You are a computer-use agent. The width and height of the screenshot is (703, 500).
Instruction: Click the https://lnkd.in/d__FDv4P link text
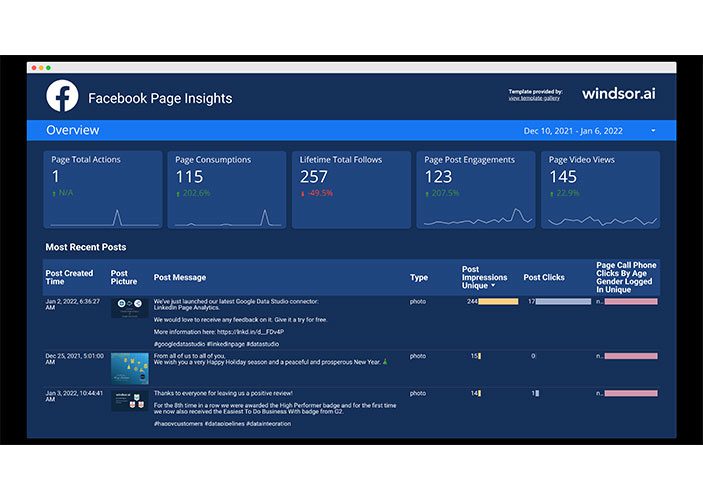pyautogui.click(x=250, y=332)
